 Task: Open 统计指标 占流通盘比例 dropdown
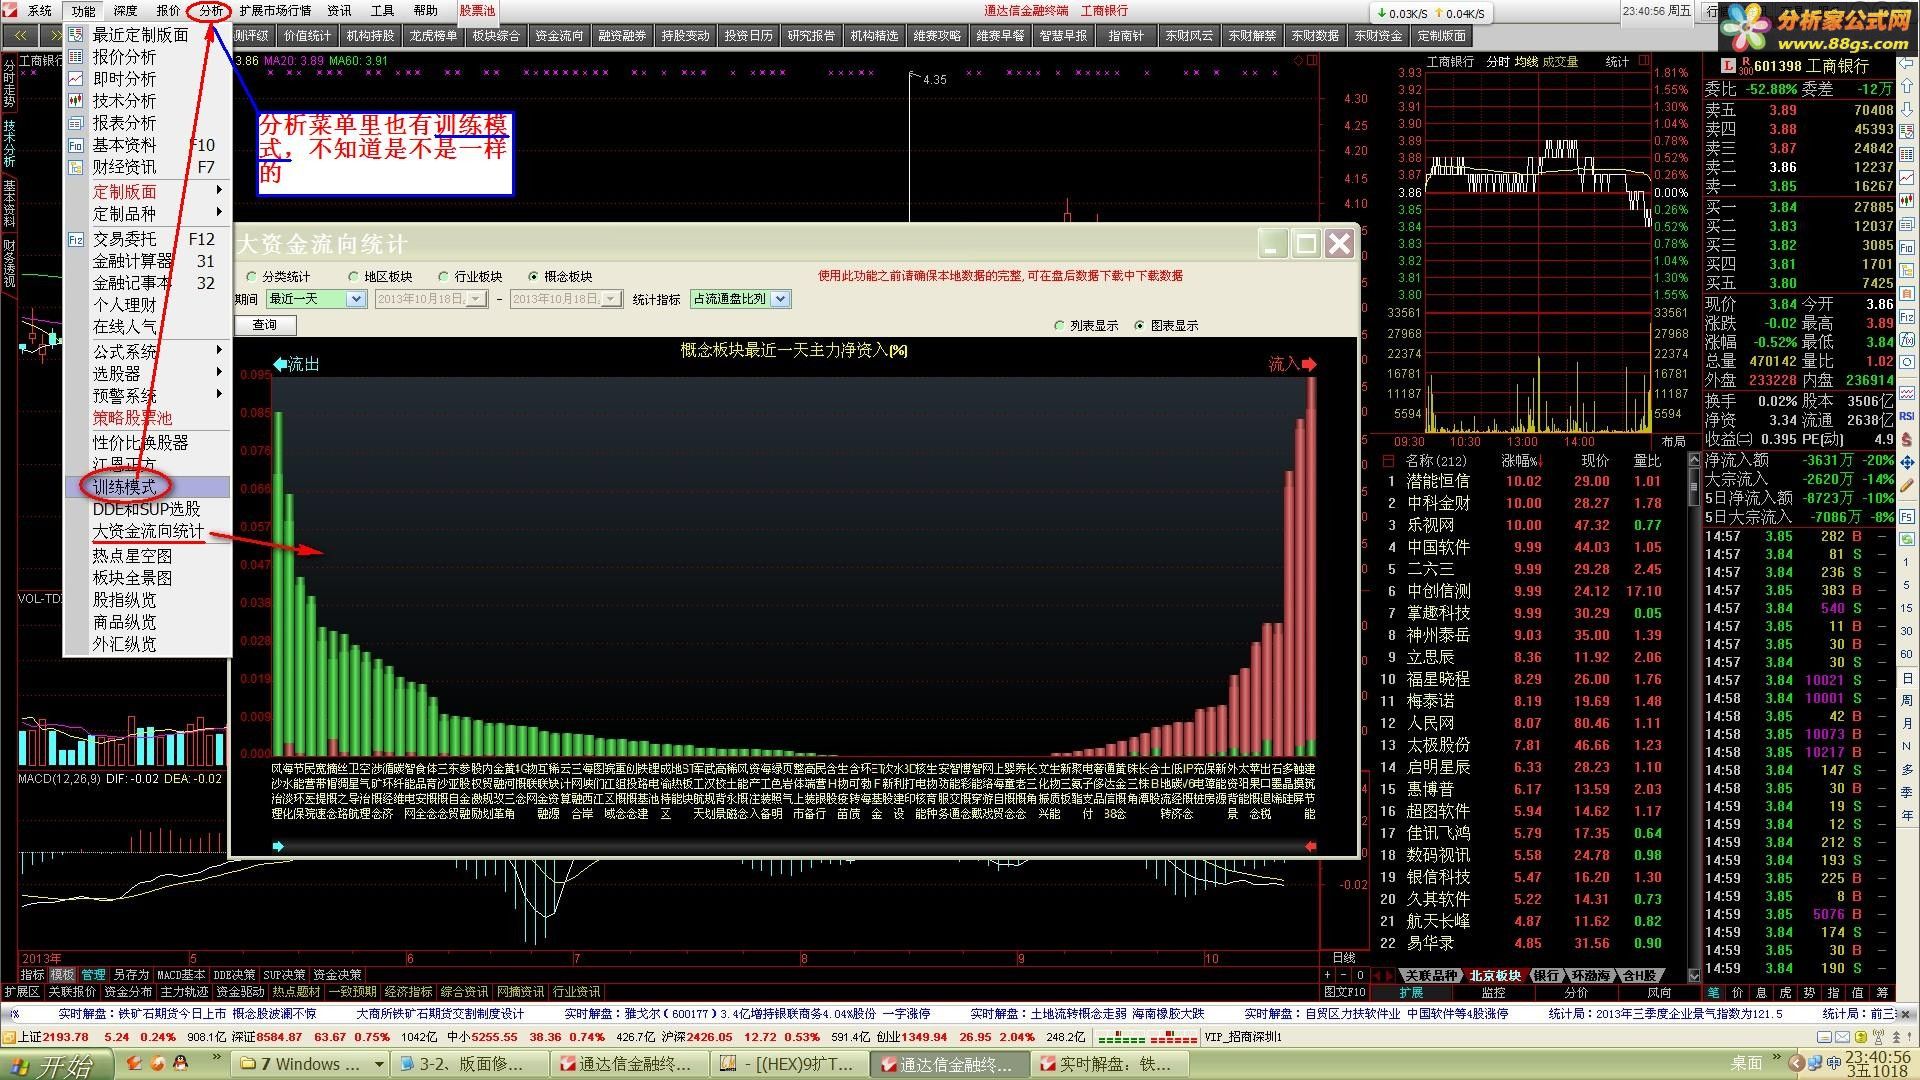click(781, 299)
